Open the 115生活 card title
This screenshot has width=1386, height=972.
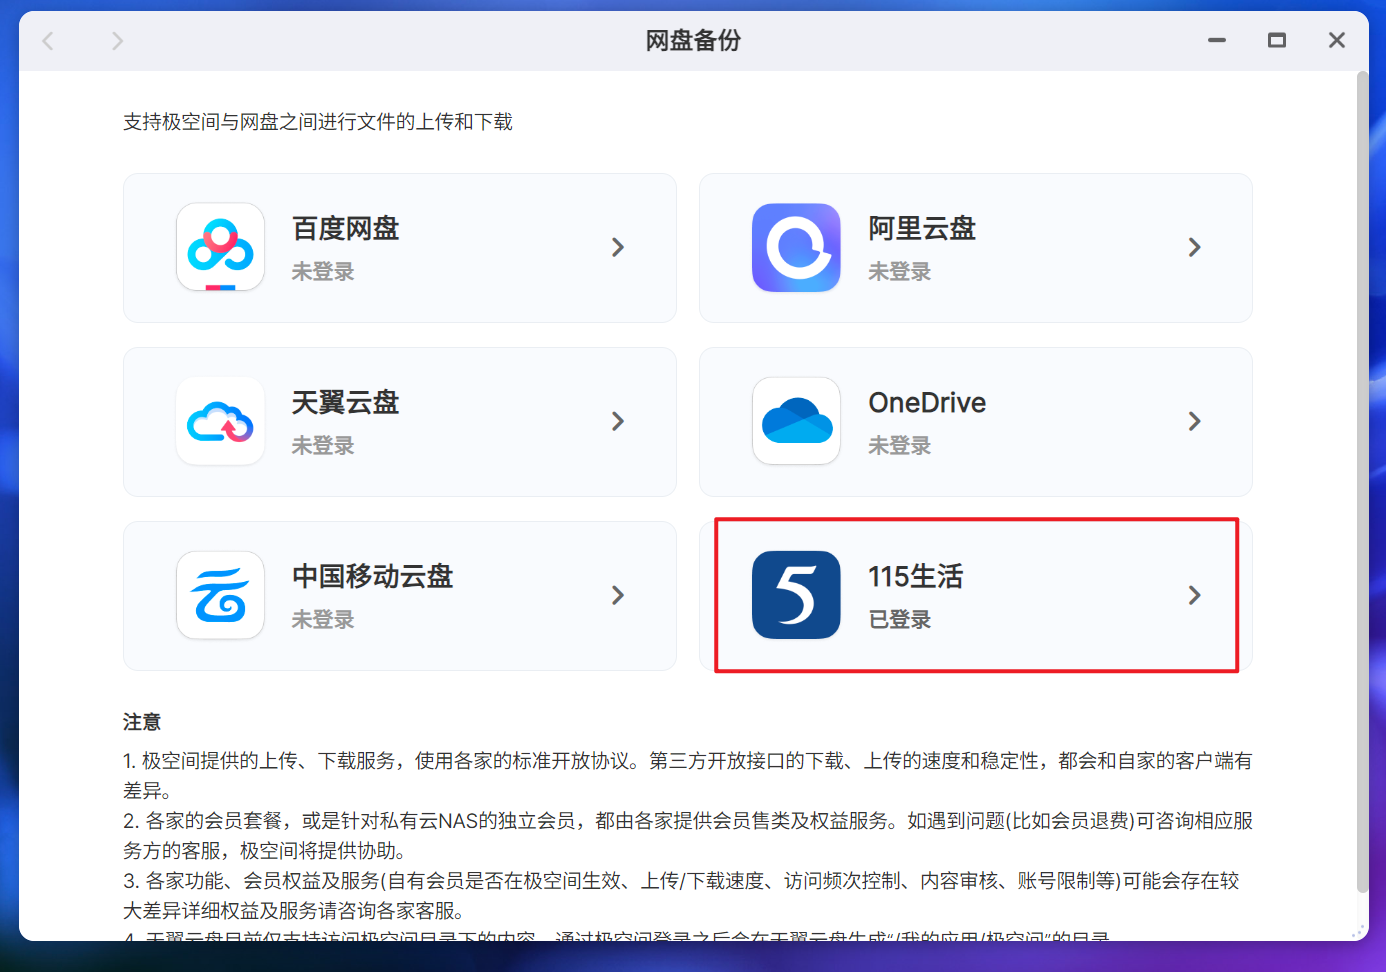pos(916,577)
